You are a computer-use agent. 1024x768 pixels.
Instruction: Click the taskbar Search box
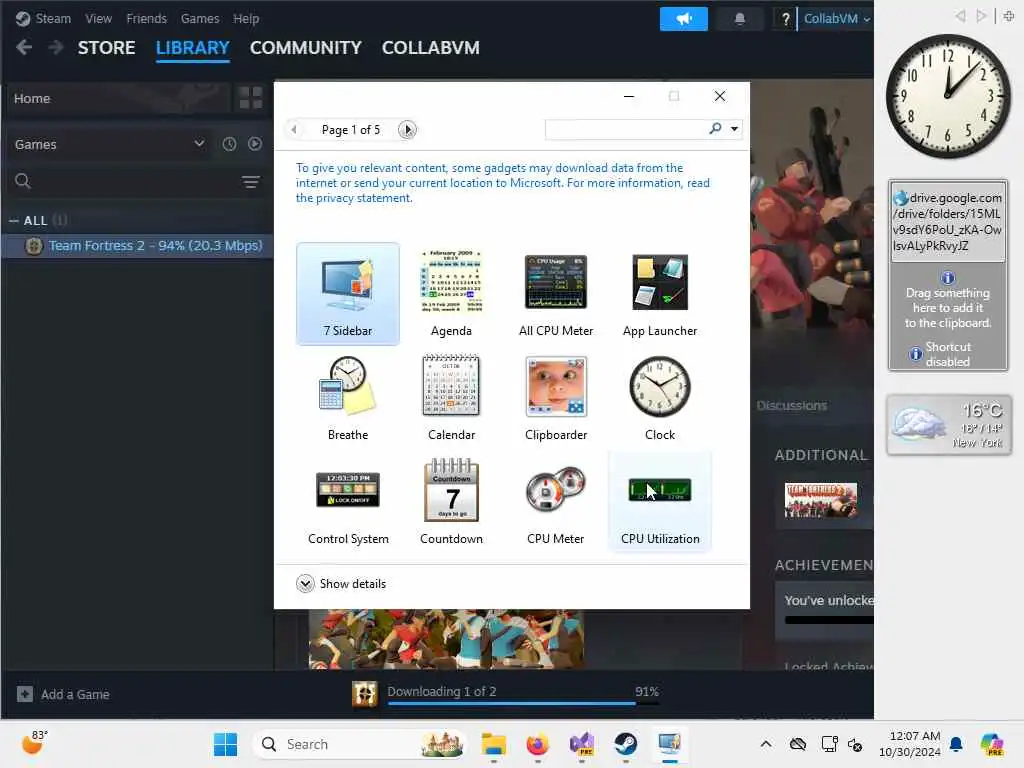360,744
